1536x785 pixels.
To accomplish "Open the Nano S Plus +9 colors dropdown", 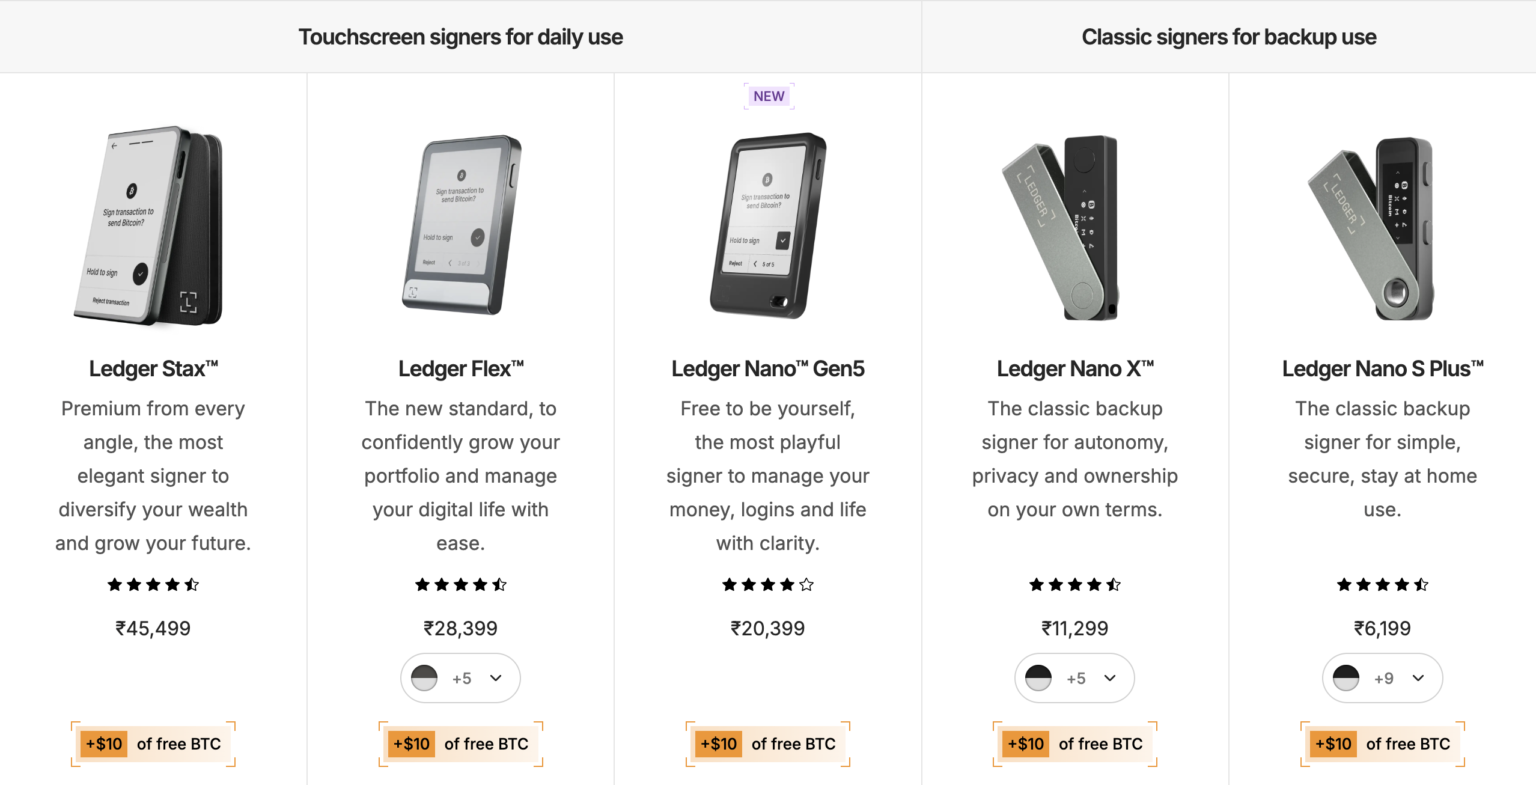I will (x=1418, y=678).
